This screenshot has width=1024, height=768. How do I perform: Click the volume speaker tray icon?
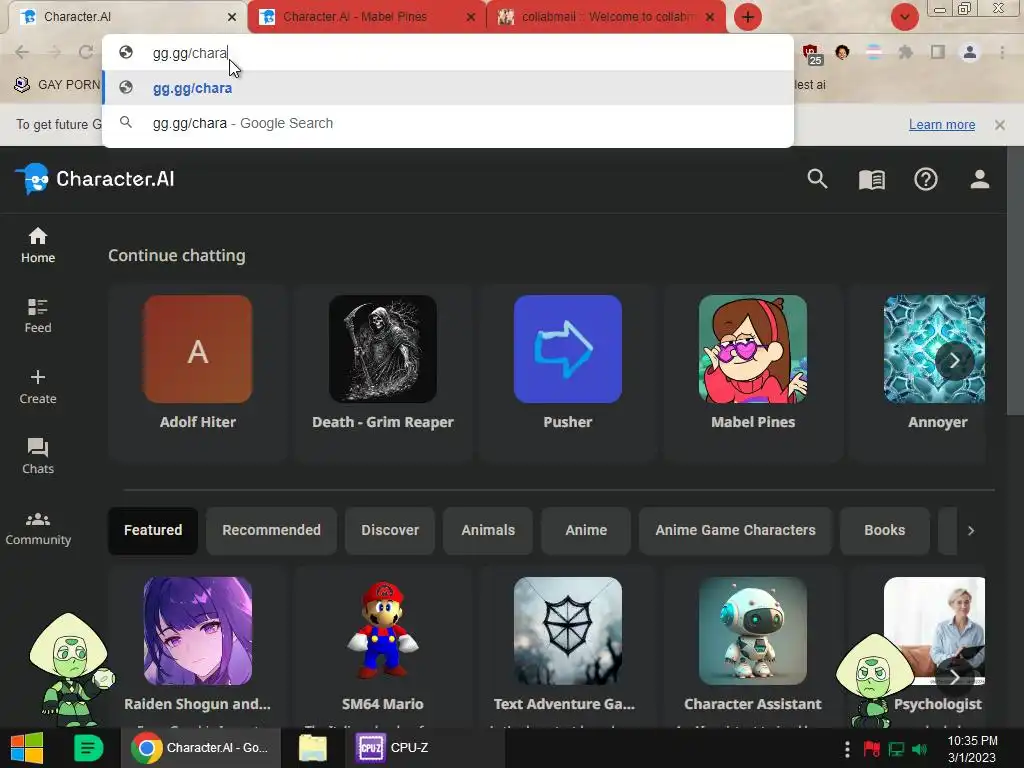click(x=920, y=750)
